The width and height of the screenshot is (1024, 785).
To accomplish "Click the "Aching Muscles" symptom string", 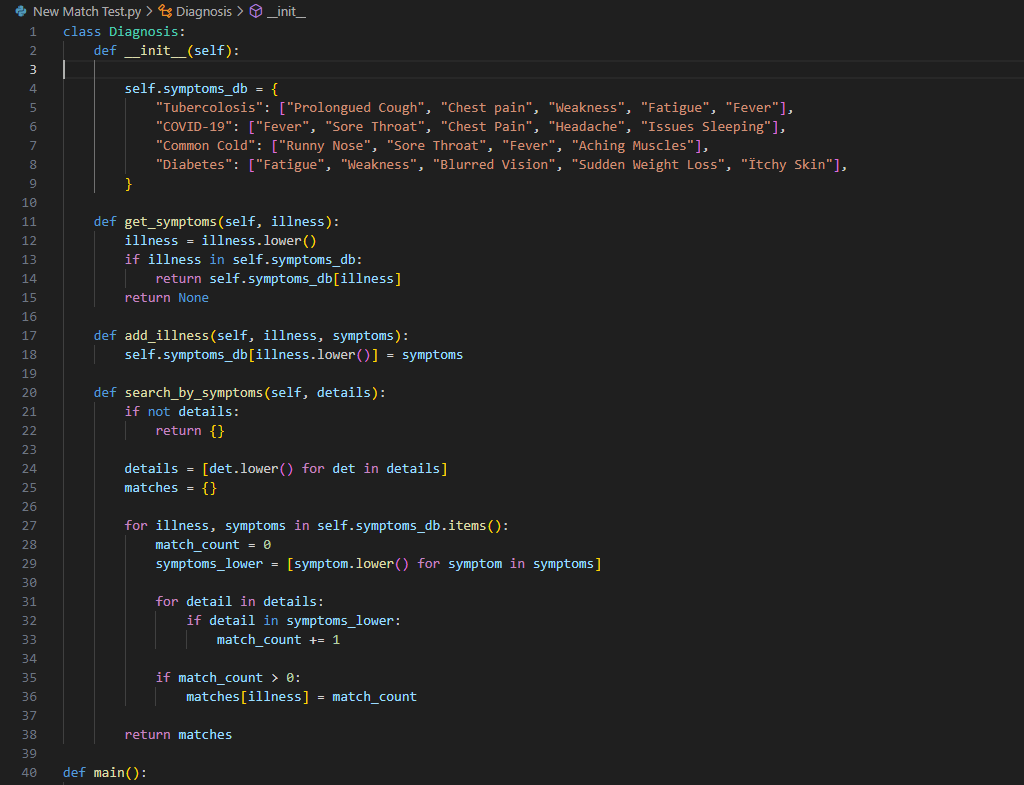I will 633,146.
